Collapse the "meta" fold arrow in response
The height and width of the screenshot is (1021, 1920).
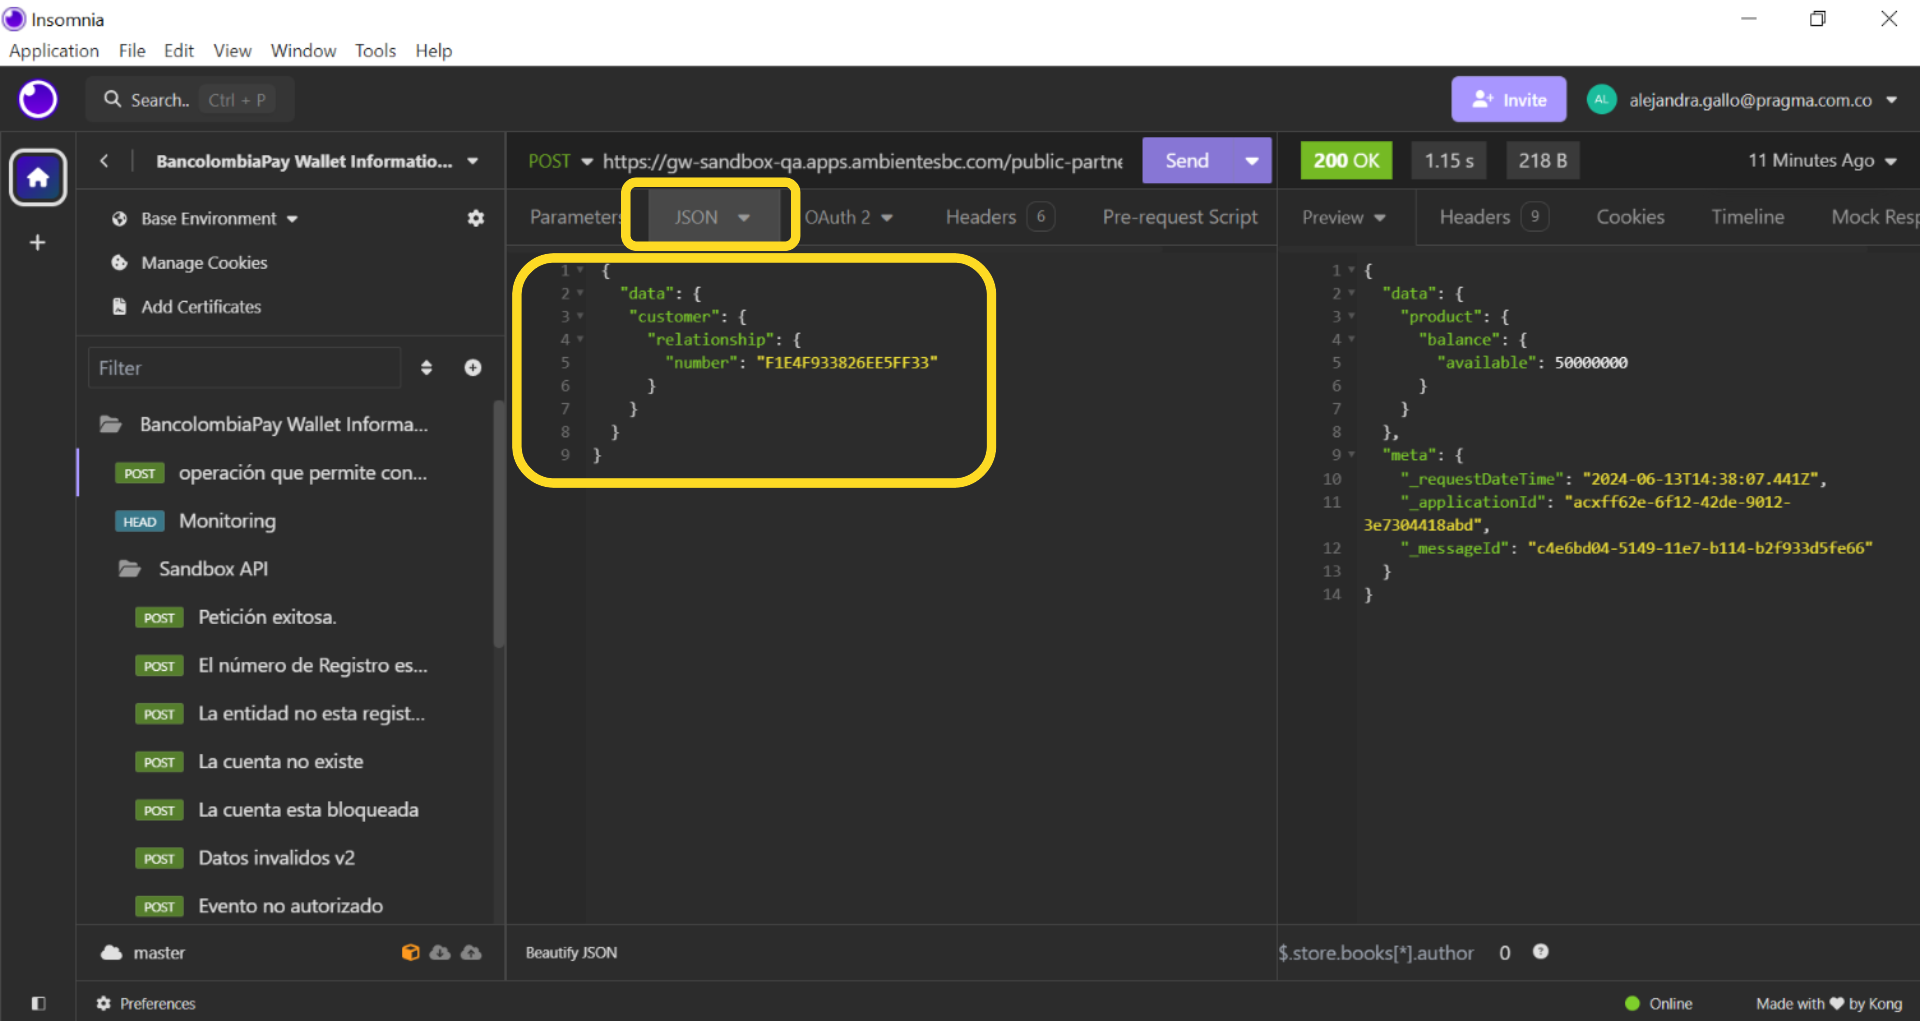[x=1352, y=455]
